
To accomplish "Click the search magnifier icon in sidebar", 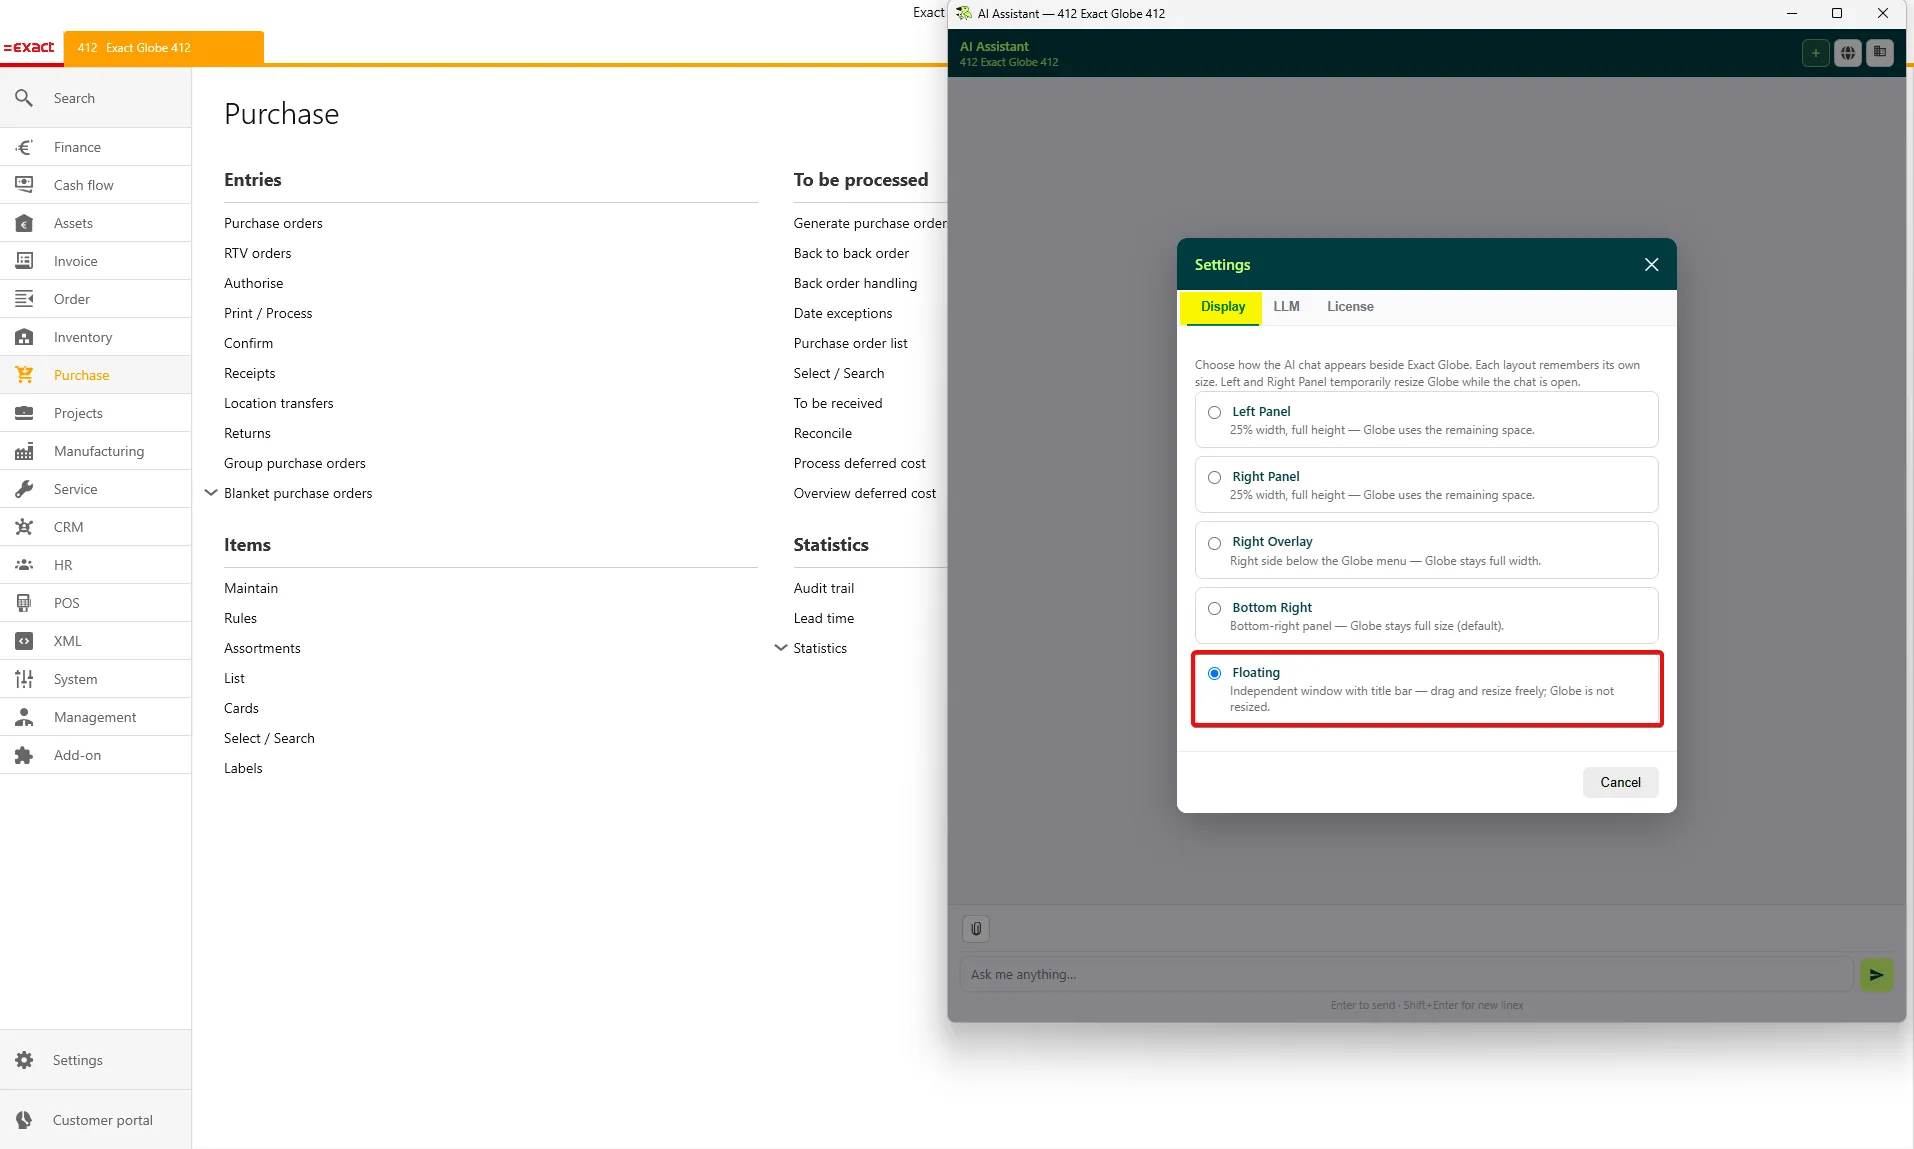I will click(x=24, y=98).
